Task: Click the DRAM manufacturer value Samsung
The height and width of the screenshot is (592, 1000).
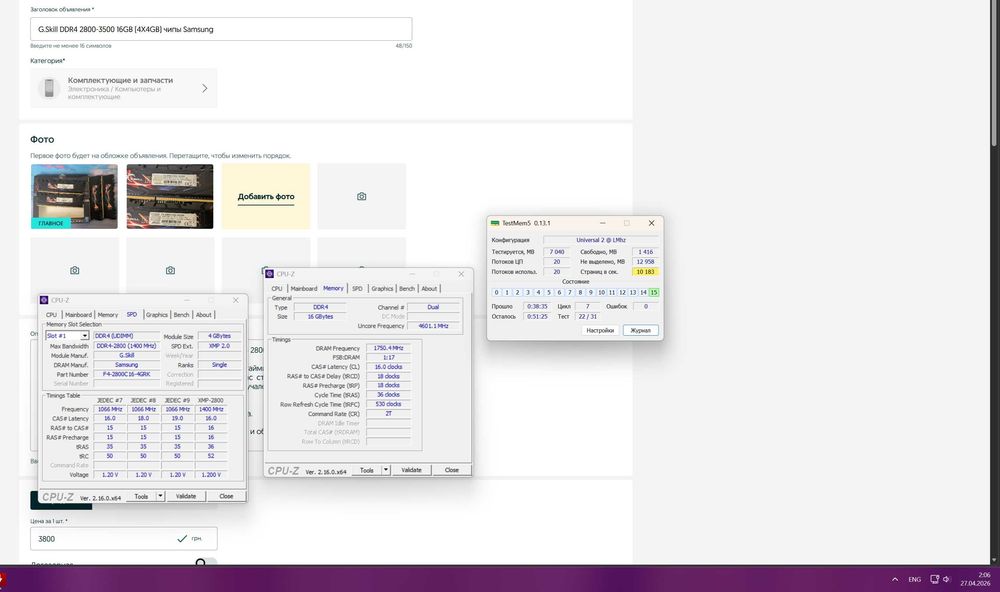Action: point(126,365)
